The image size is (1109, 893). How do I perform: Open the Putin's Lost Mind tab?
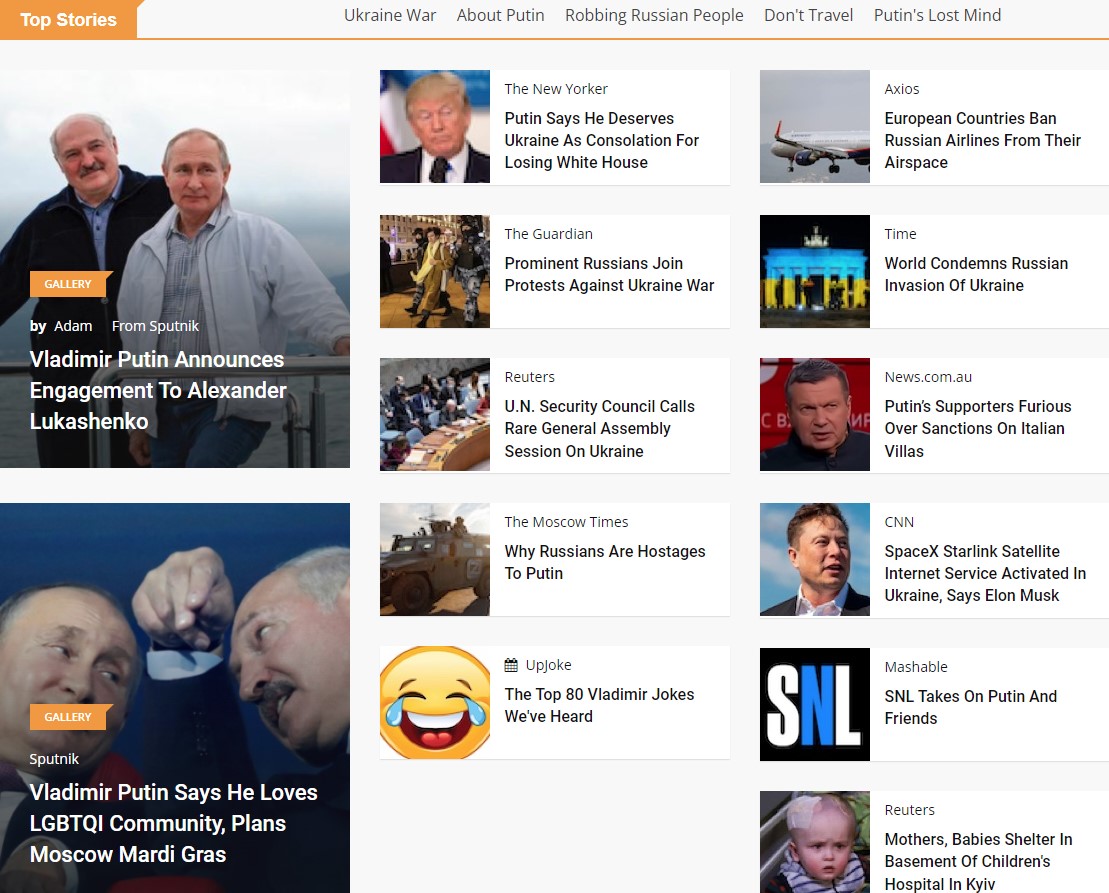pyautogui.click(x=937, y=15)
